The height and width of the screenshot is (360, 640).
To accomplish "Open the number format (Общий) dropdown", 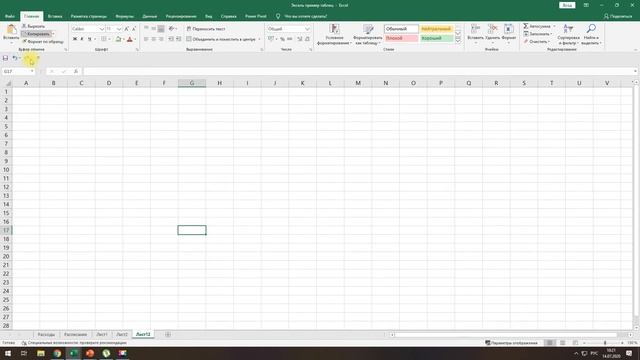I will pyautogui.click(x=307, y=29).
